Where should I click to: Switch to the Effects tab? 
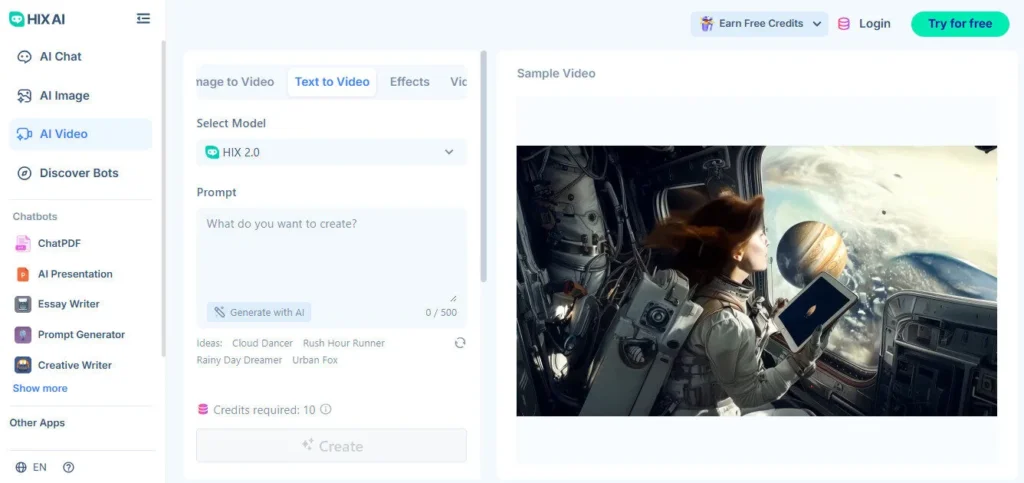click(409, 82)
